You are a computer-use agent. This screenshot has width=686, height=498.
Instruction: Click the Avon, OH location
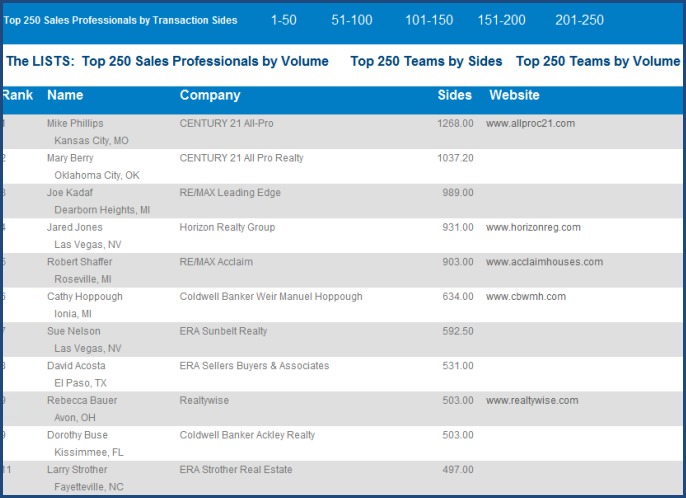75,417
